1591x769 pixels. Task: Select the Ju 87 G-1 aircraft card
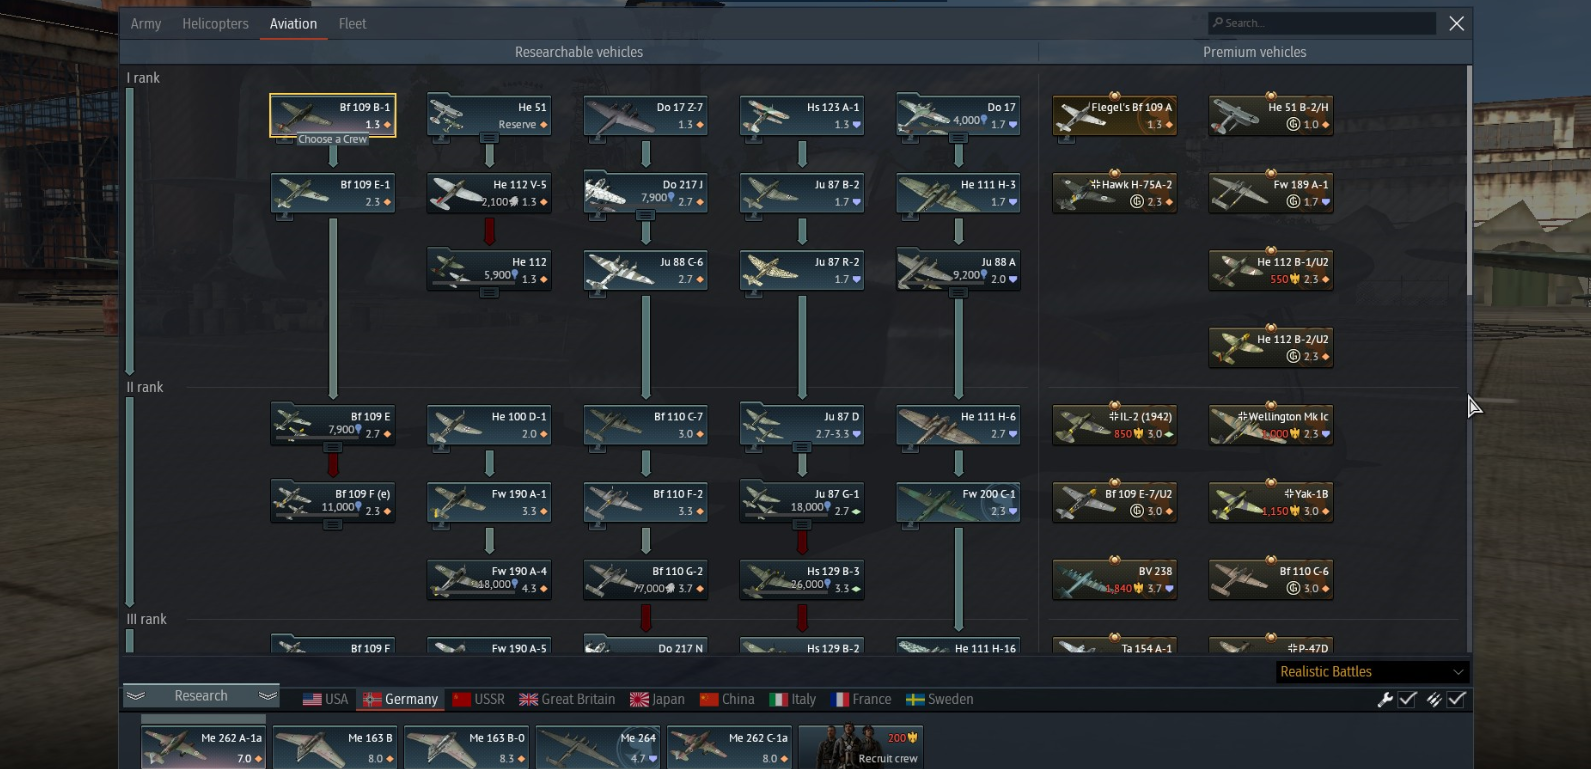(x=802, y=502)
